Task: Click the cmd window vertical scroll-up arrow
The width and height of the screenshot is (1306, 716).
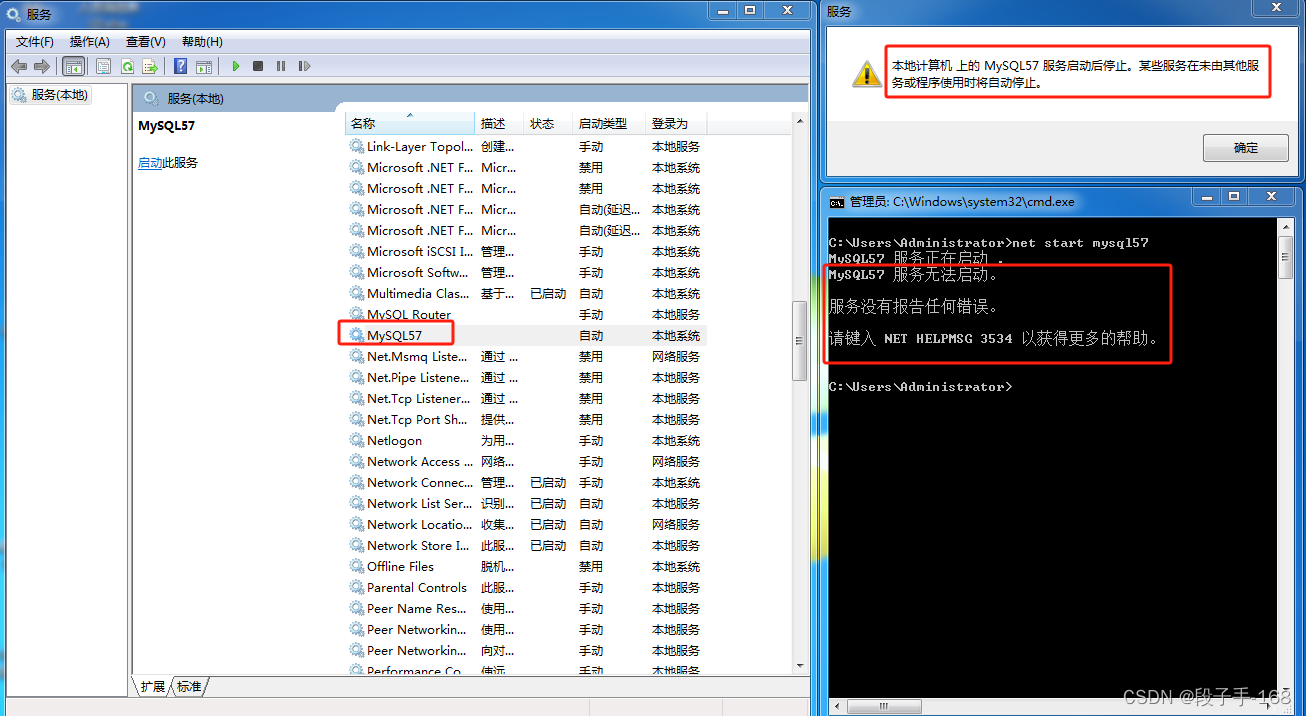Action: point(1286,229)
